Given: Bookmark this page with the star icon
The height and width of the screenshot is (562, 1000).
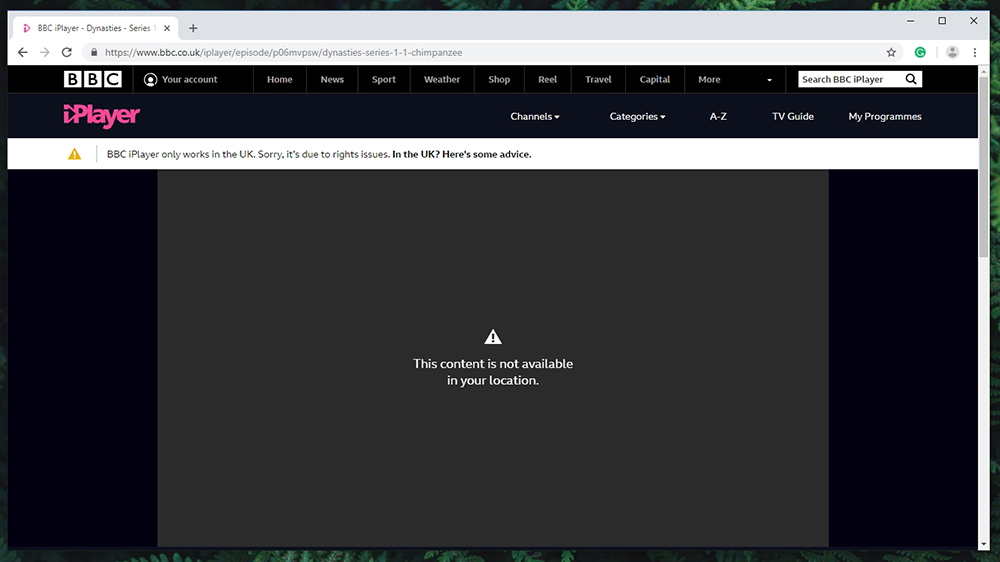Looking at the screenshot, I should click(891, 52).
